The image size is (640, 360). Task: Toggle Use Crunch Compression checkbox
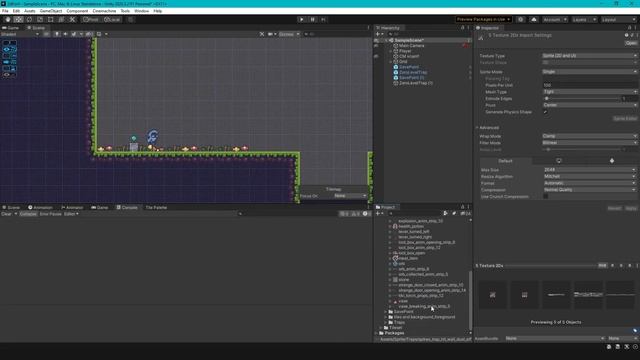click(x=545, y=197)
